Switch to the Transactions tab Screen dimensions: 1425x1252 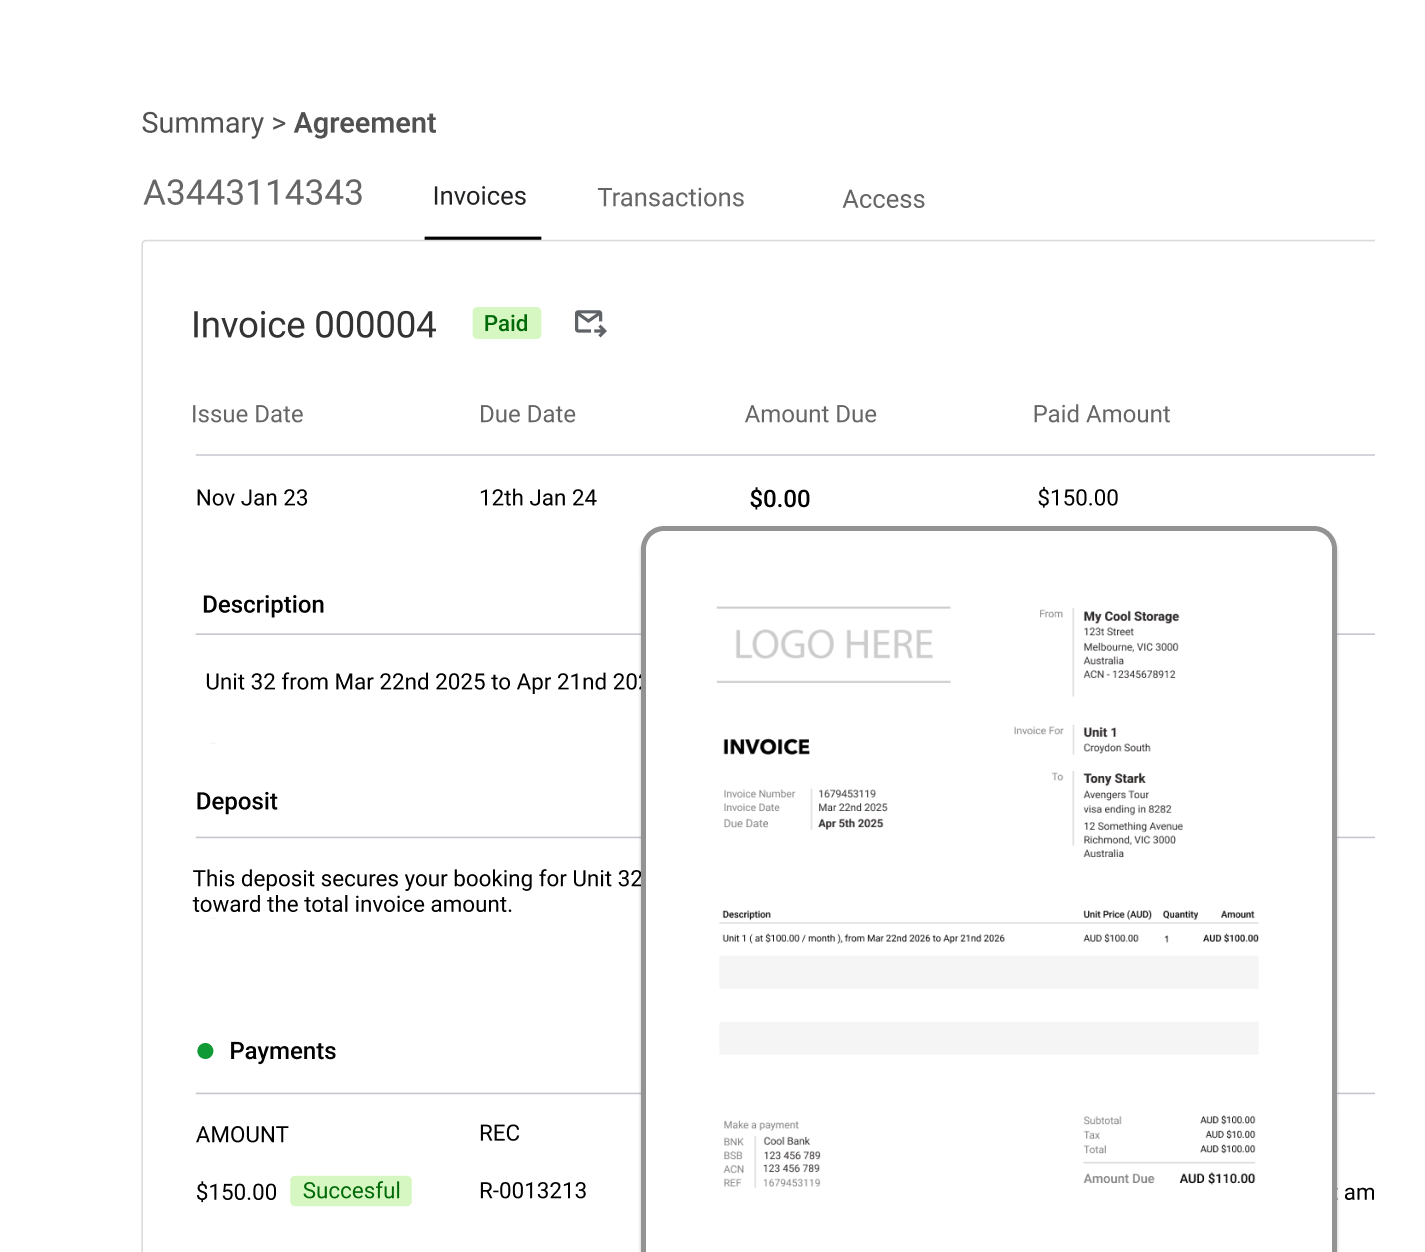click(670, 197)
